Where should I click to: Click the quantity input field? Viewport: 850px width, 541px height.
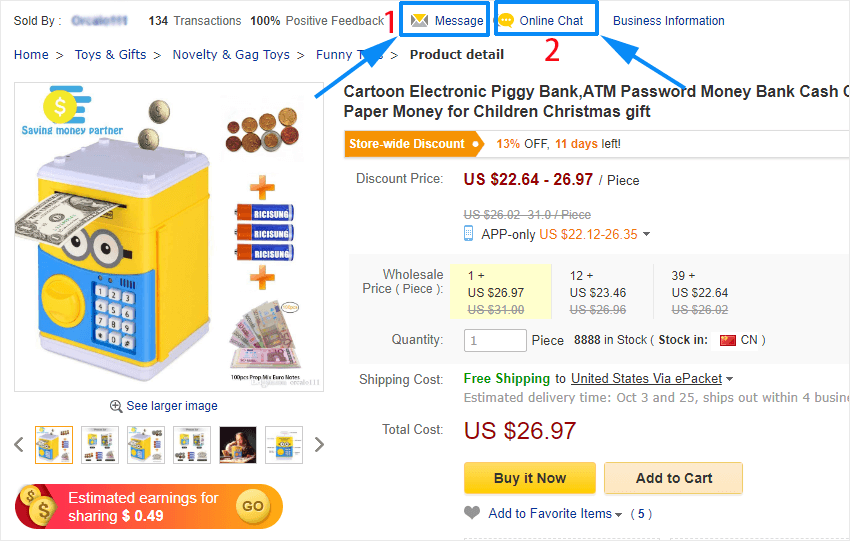coord(495,340)
